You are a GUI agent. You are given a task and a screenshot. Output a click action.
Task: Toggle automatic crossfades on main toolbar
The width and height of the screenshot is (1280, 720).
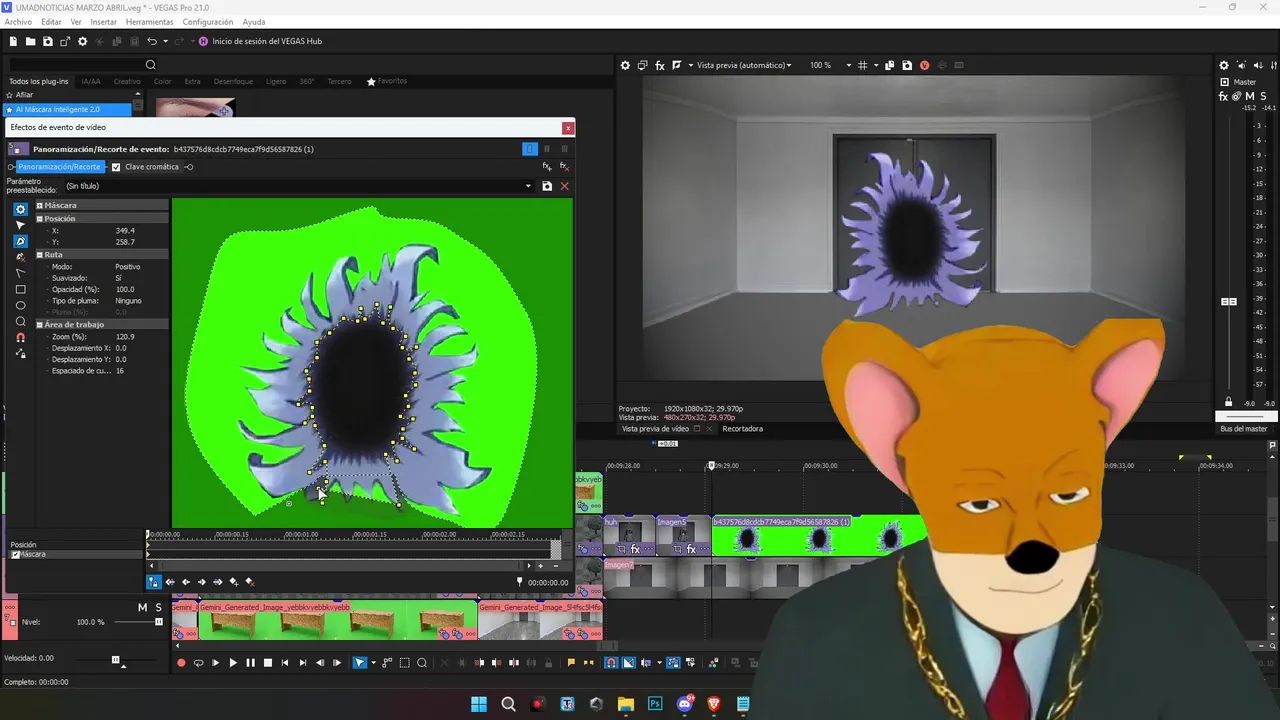tap(628, 662)
